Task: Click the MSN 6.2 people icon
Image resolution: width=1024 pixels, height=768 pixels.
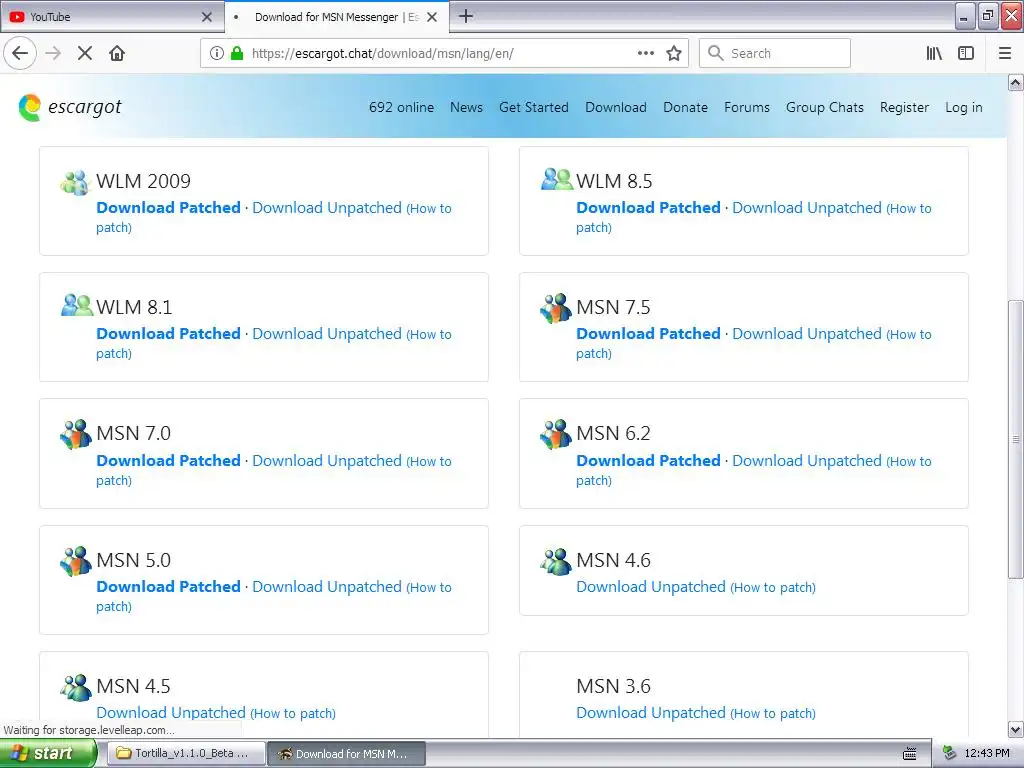Action: [x=556, y=434]
